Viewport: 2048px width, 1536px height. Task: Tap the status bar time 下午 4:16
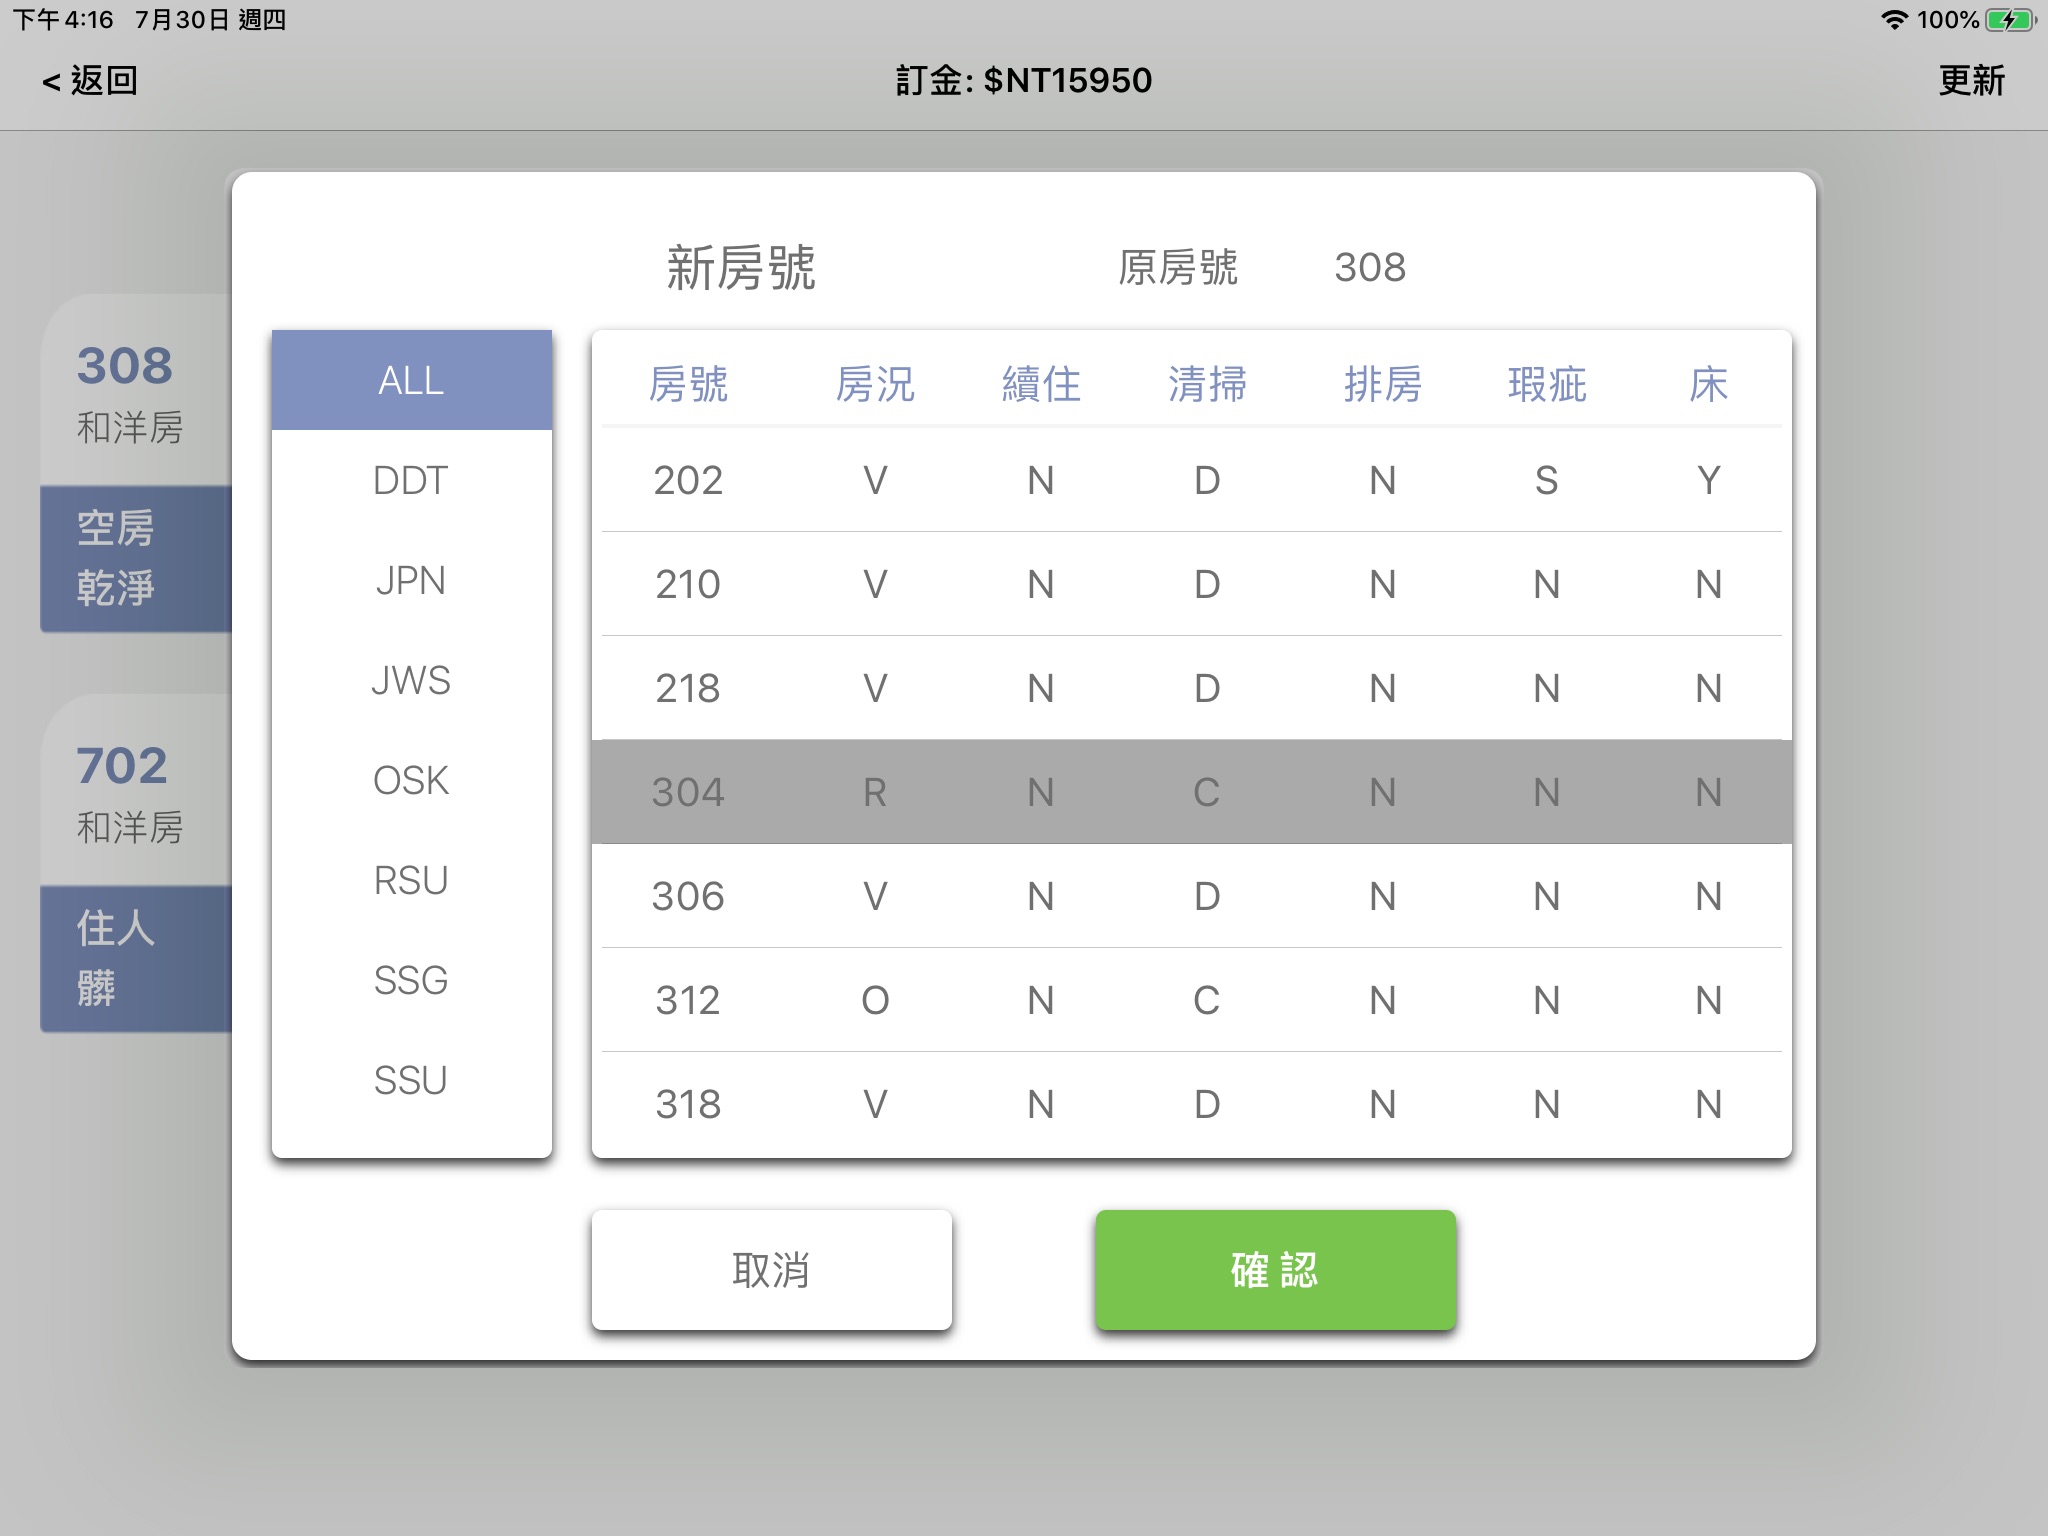pyautogui.click(x=63, y=20)
